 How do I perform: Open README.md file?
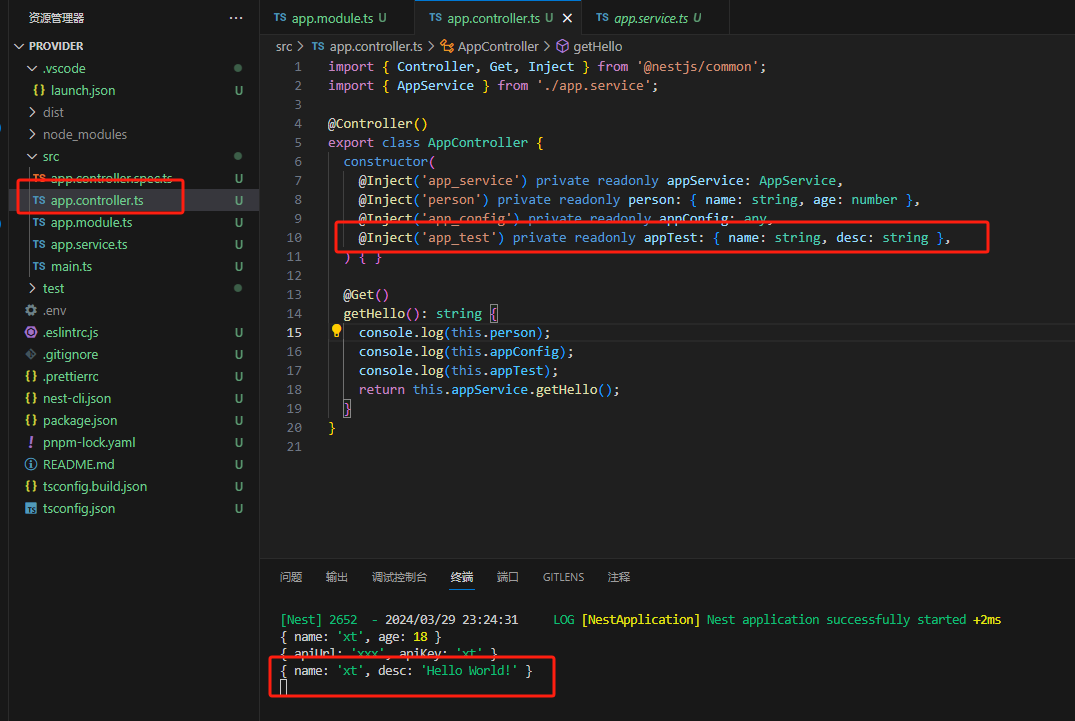[x=79, y=464]
